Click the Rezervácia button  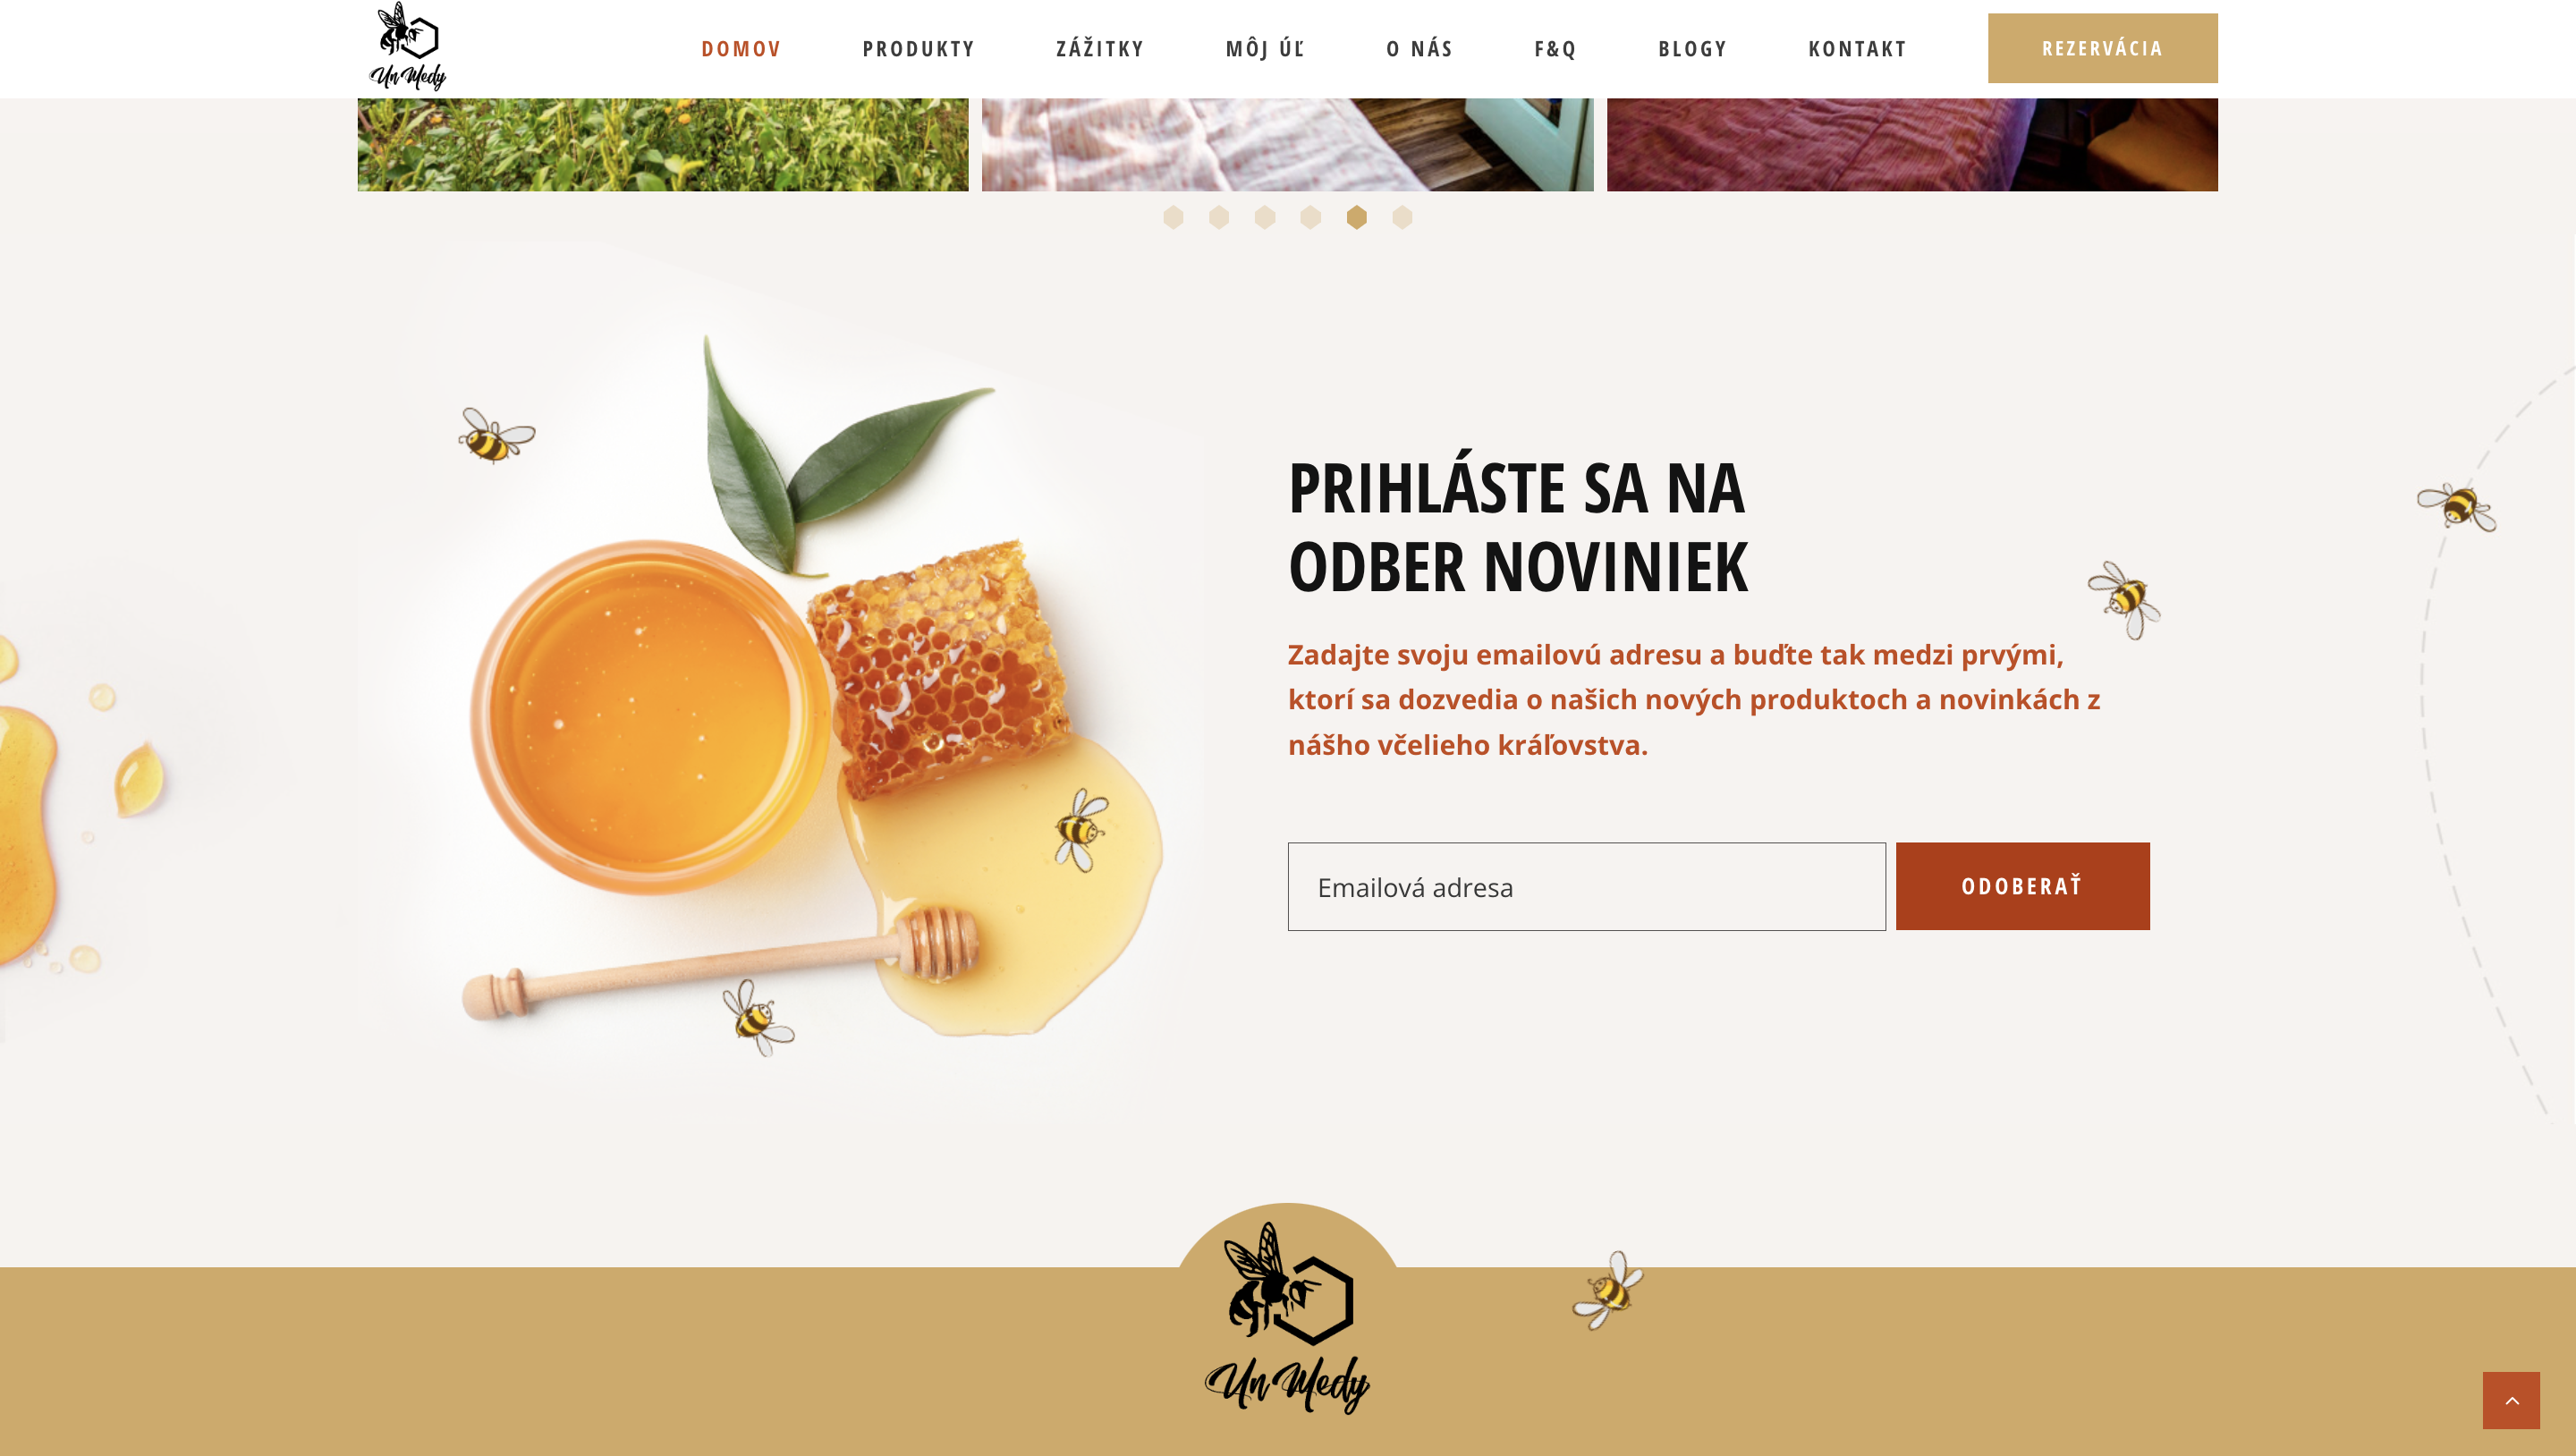(2102, 48)
